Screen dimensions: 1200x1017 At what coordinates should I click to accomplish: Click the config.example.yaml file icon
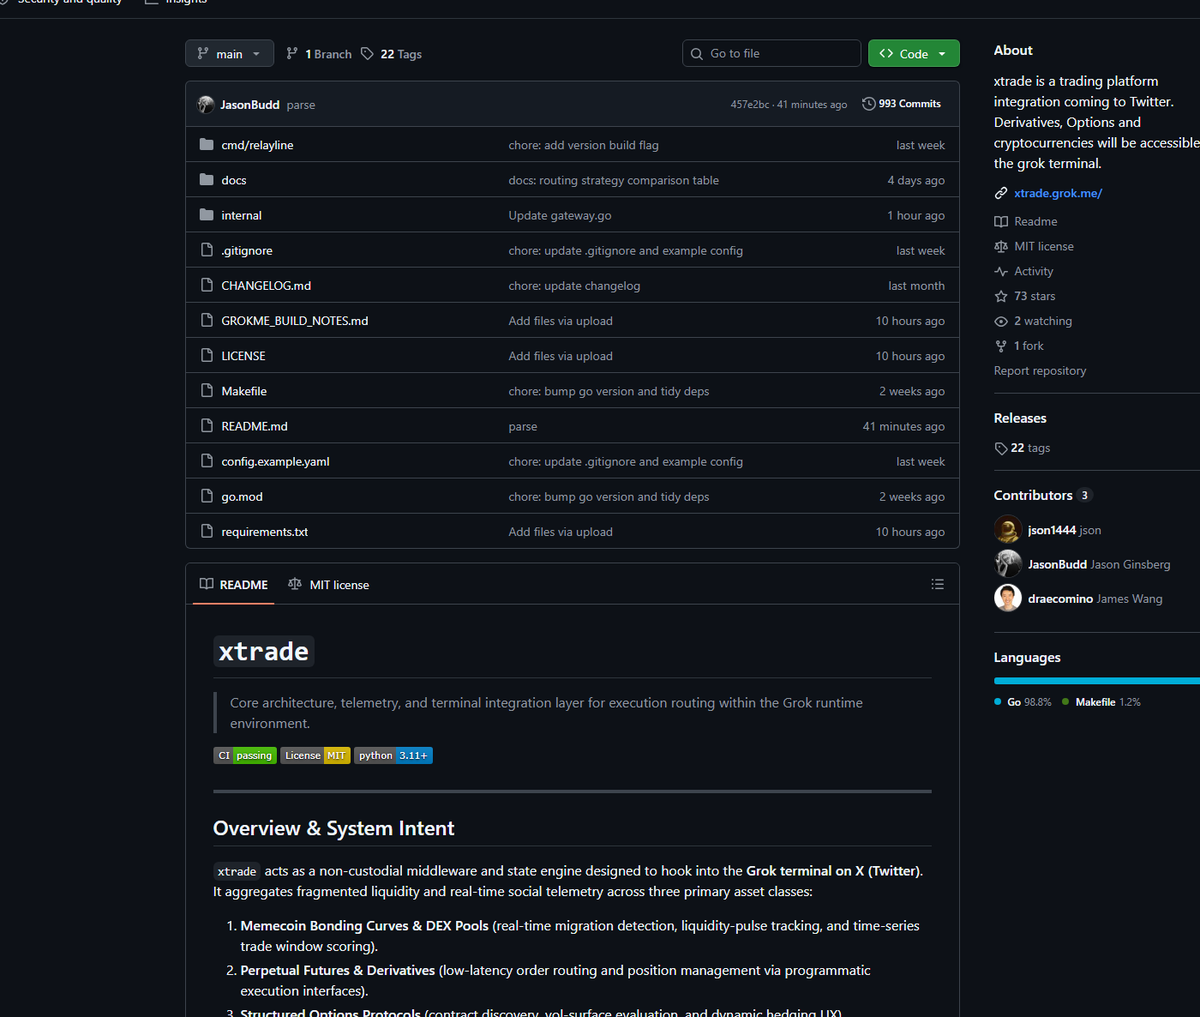click(x=207, y=461)
